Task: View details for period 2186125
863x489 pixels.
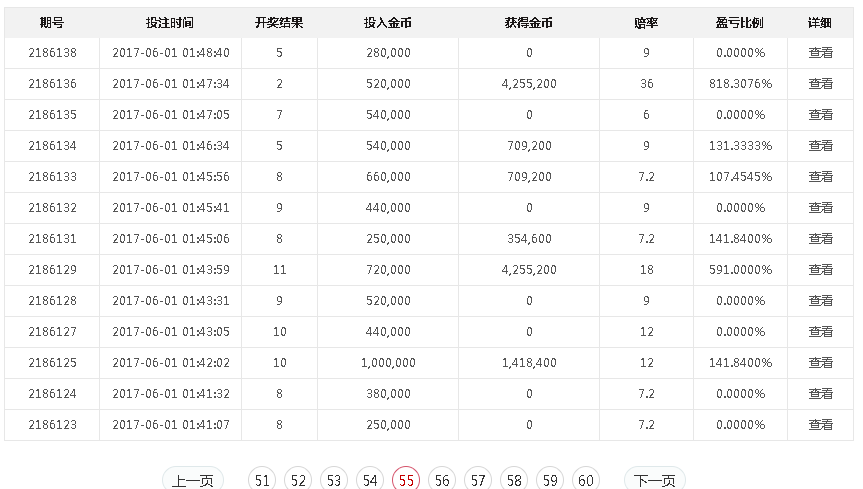Action: point(820,363)
